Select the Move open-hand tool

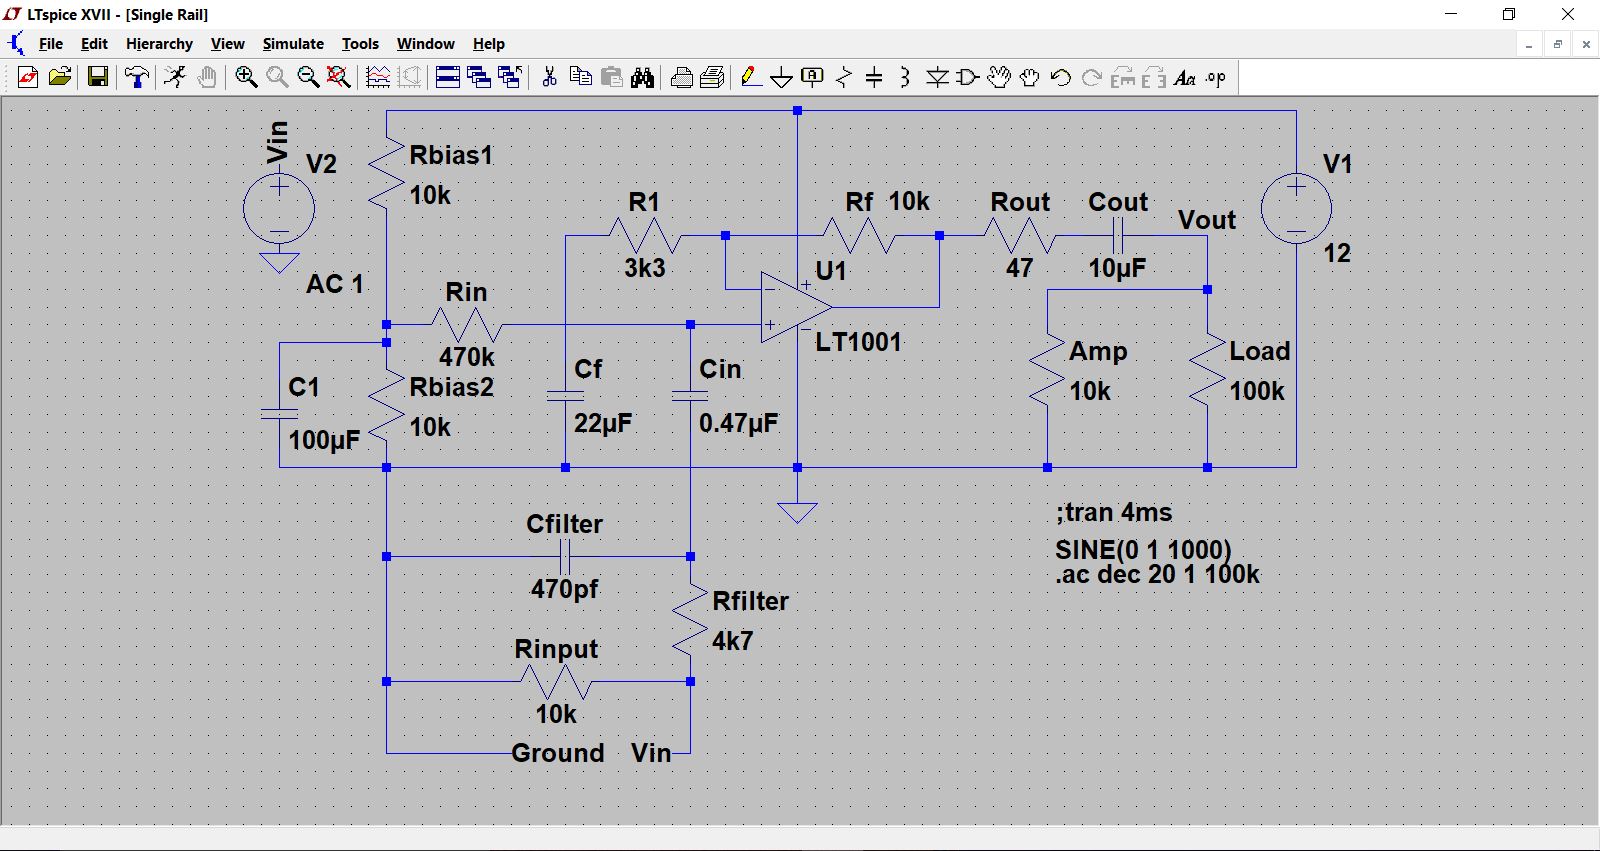999,77
